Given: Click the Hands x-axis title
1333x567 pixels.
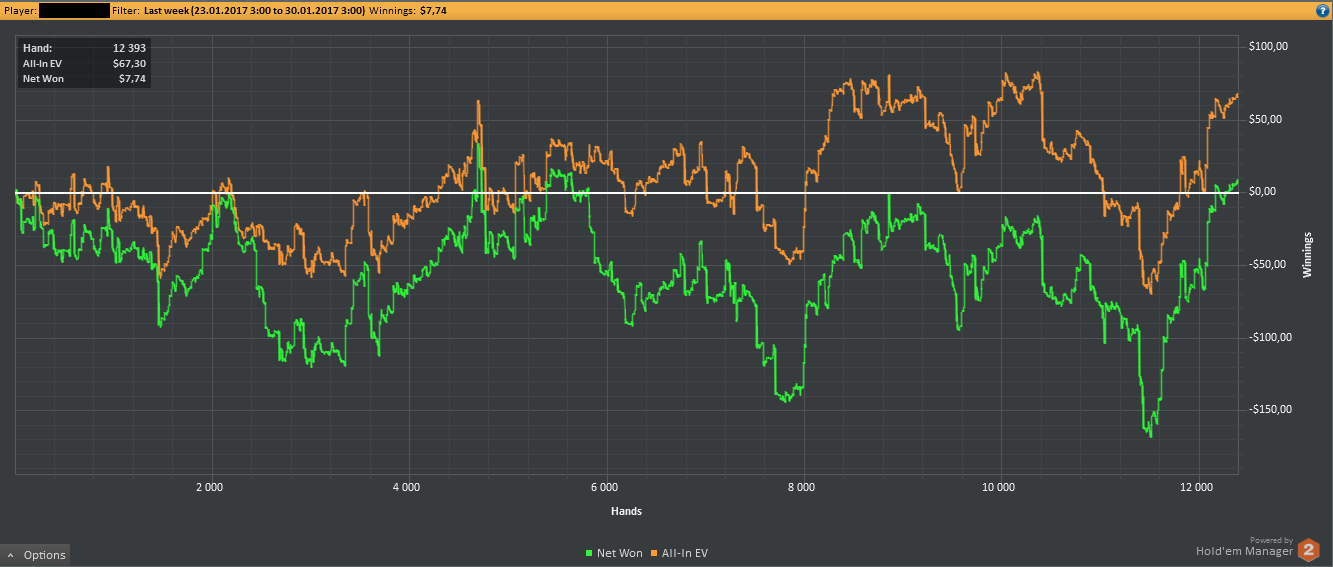Looking at the screenshot, I should point(626,511).
